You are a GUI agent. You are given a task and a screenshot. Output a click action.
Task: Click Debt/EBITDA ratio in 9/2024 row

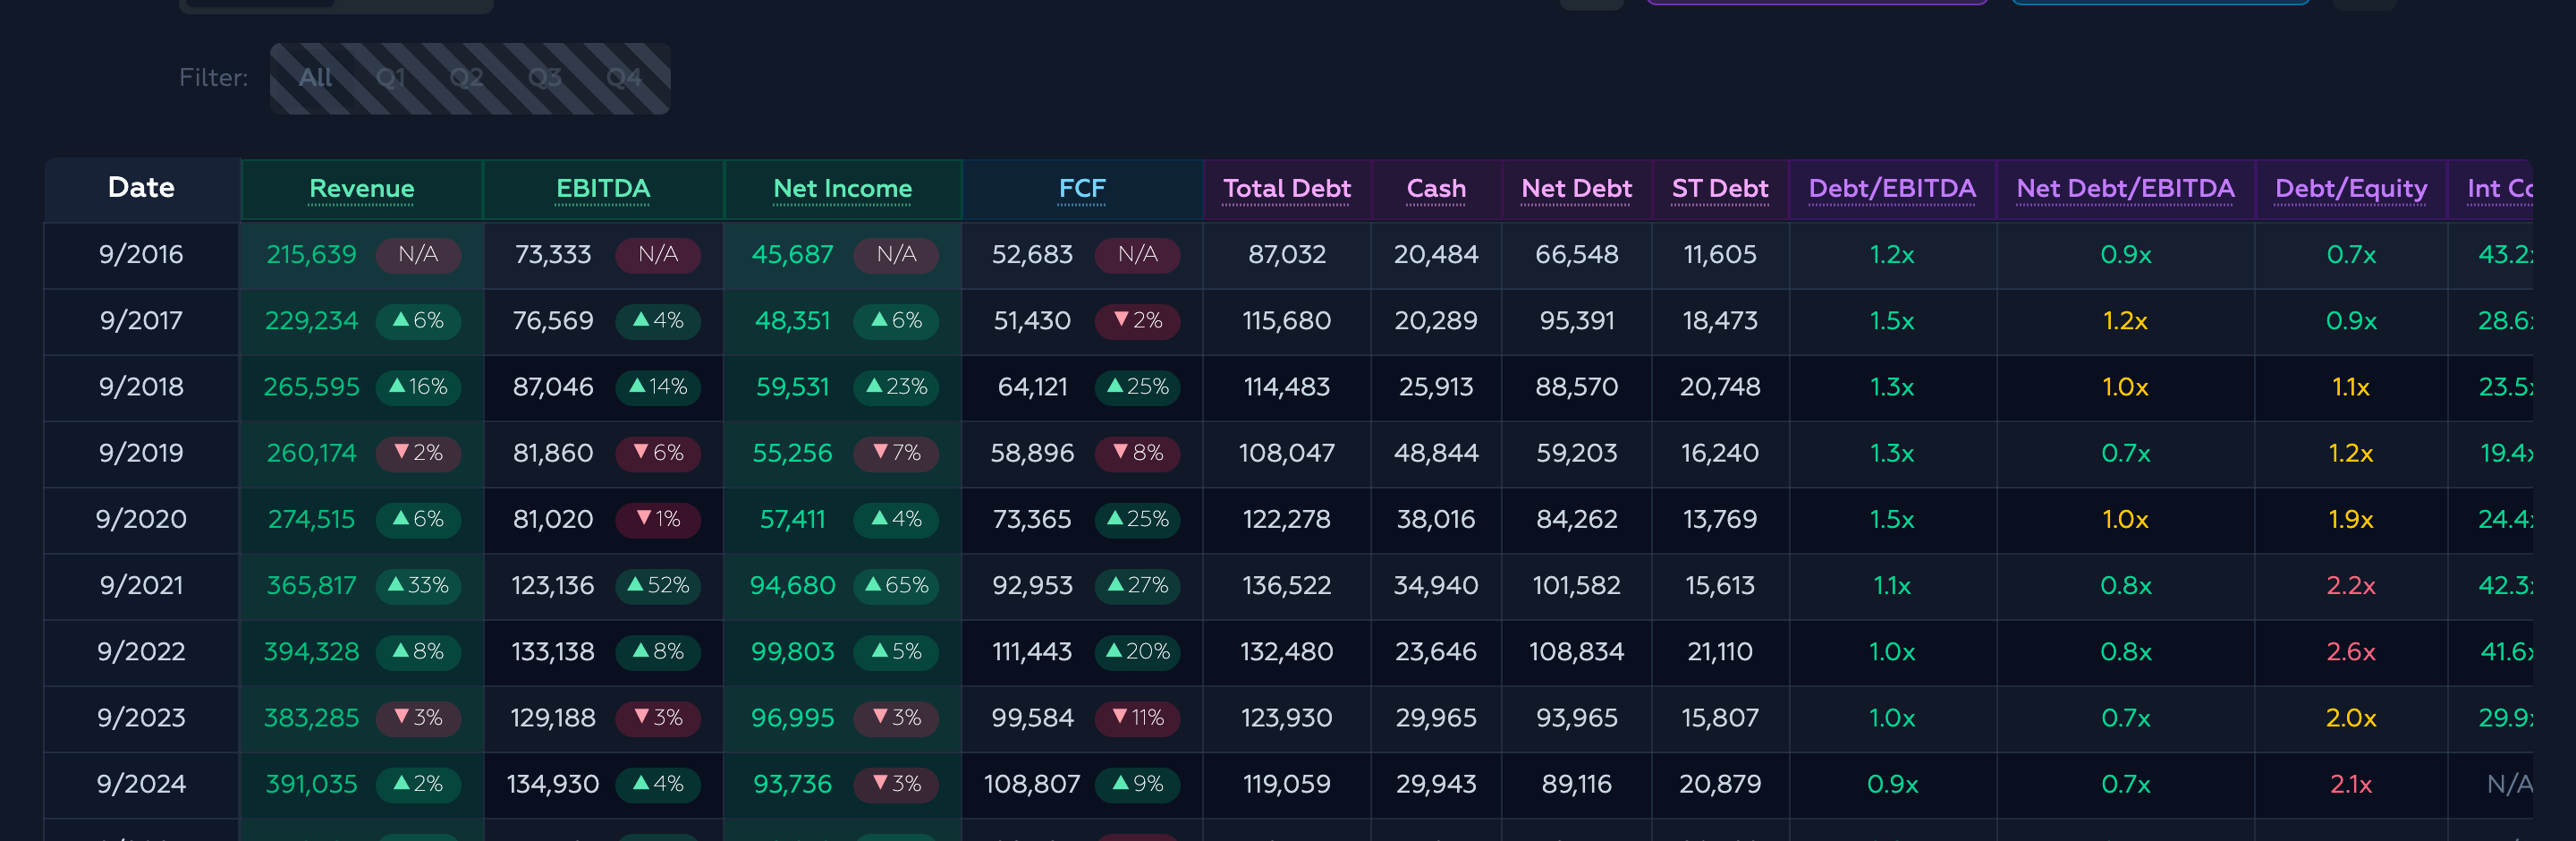point(1892,783)
